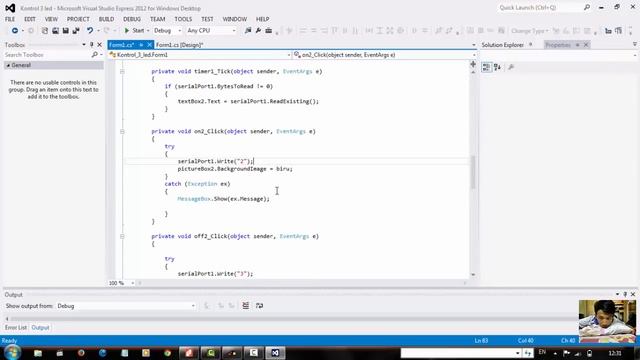This screenshot has width=640, height=360.
Task: Open the Kontrol_3_led.Form1 class dropdown
Action: click(x=200, y=55)
